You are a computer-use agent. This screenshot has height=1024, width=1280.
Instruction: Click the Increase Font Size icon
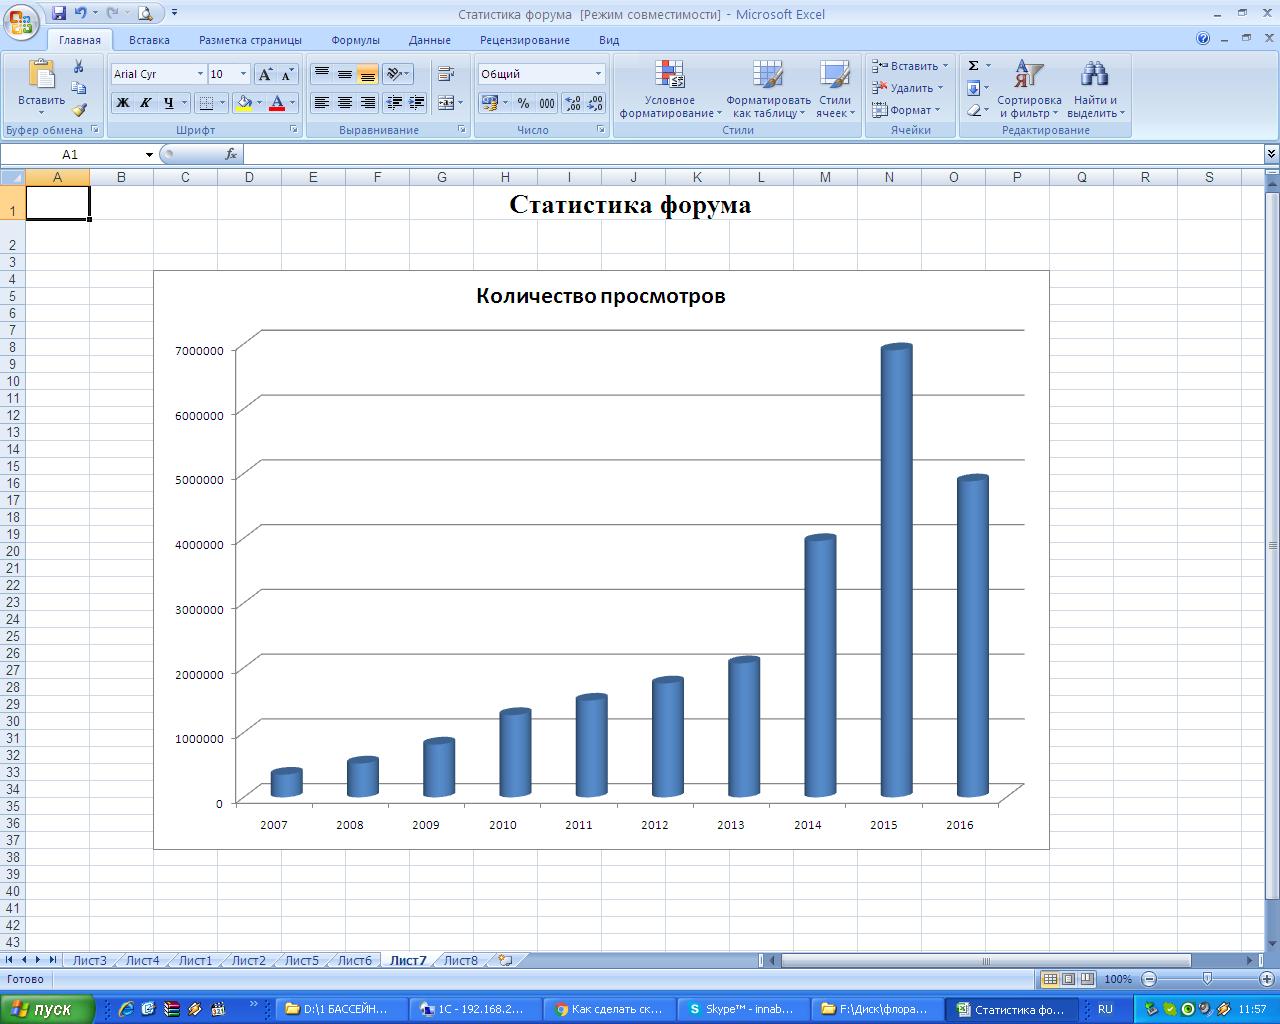coord(265,74)
